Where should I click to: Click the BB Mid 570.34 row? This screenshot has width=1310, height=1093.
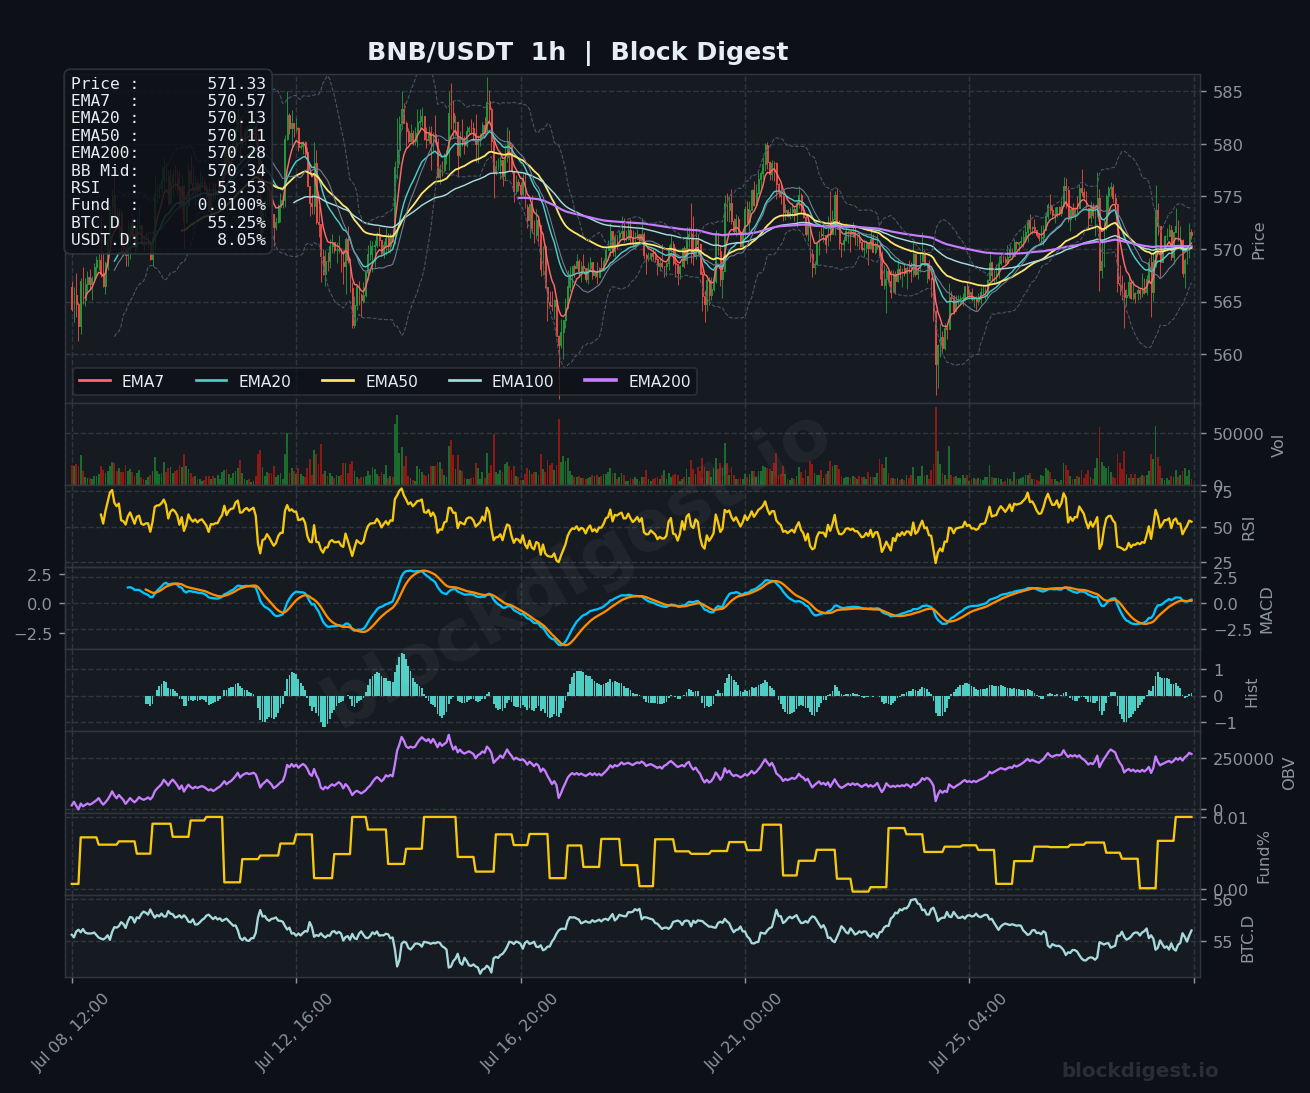click(168, 171)
